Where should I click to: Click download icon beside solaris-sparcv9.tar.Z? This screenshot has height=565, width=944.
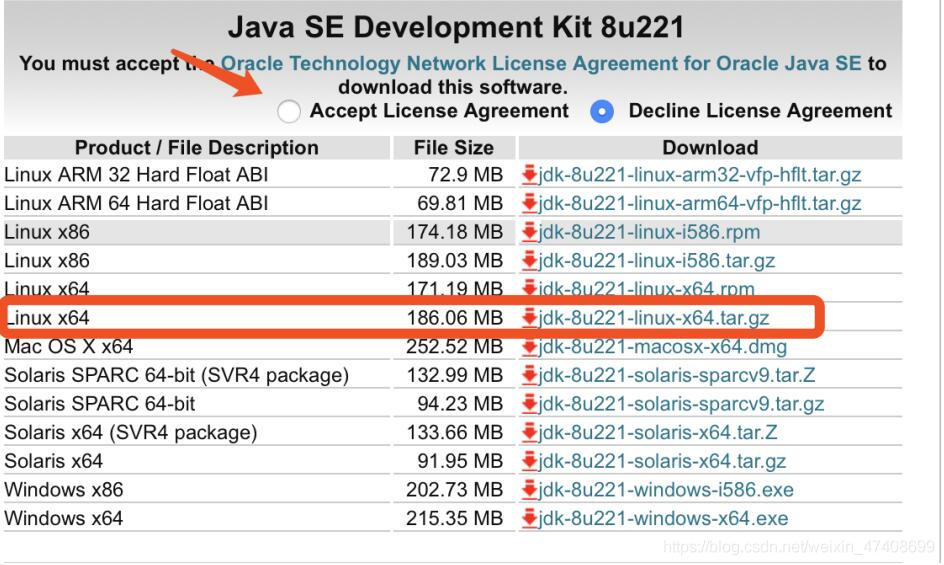pyautogui.click(x=529, y=375)
